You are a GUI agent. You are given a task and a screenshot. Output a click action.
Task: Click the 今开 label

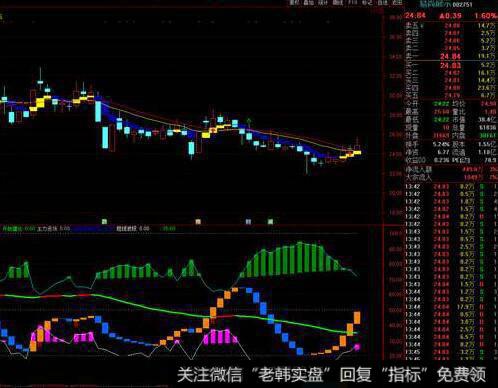(412, 104)
